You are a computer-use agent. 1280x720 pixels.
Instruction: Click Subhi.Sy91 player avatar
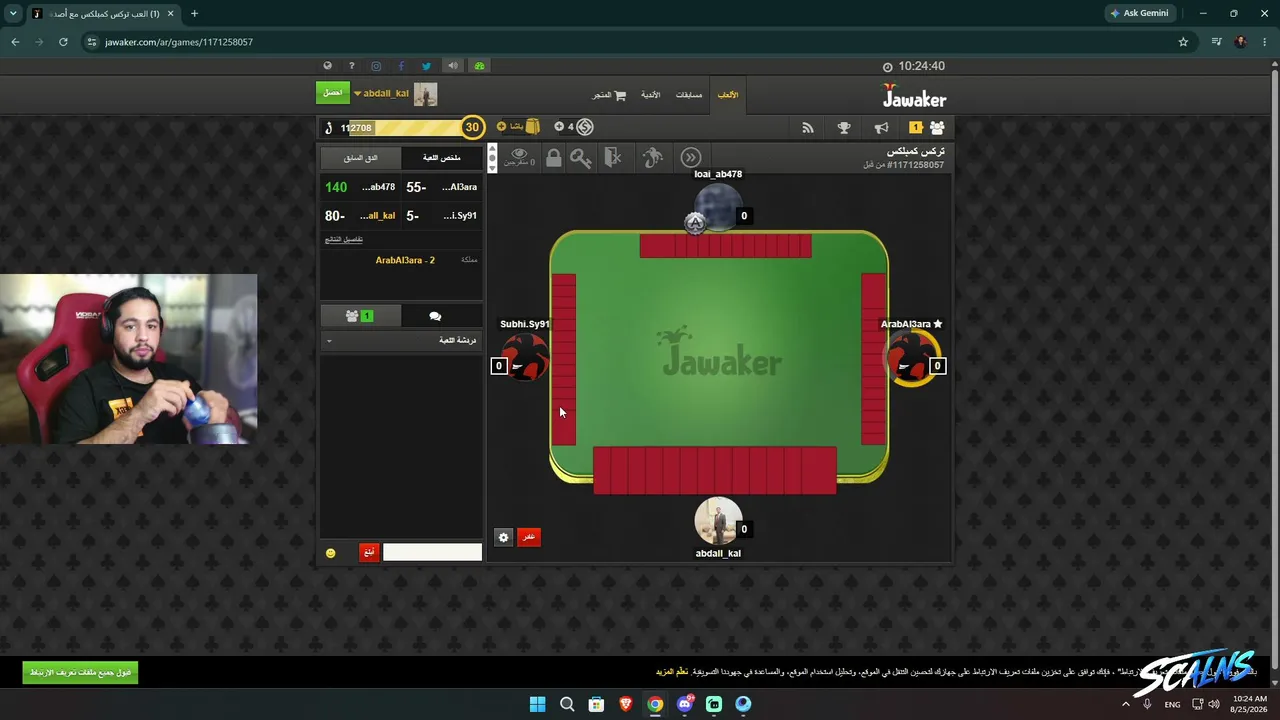click(524, 357)
